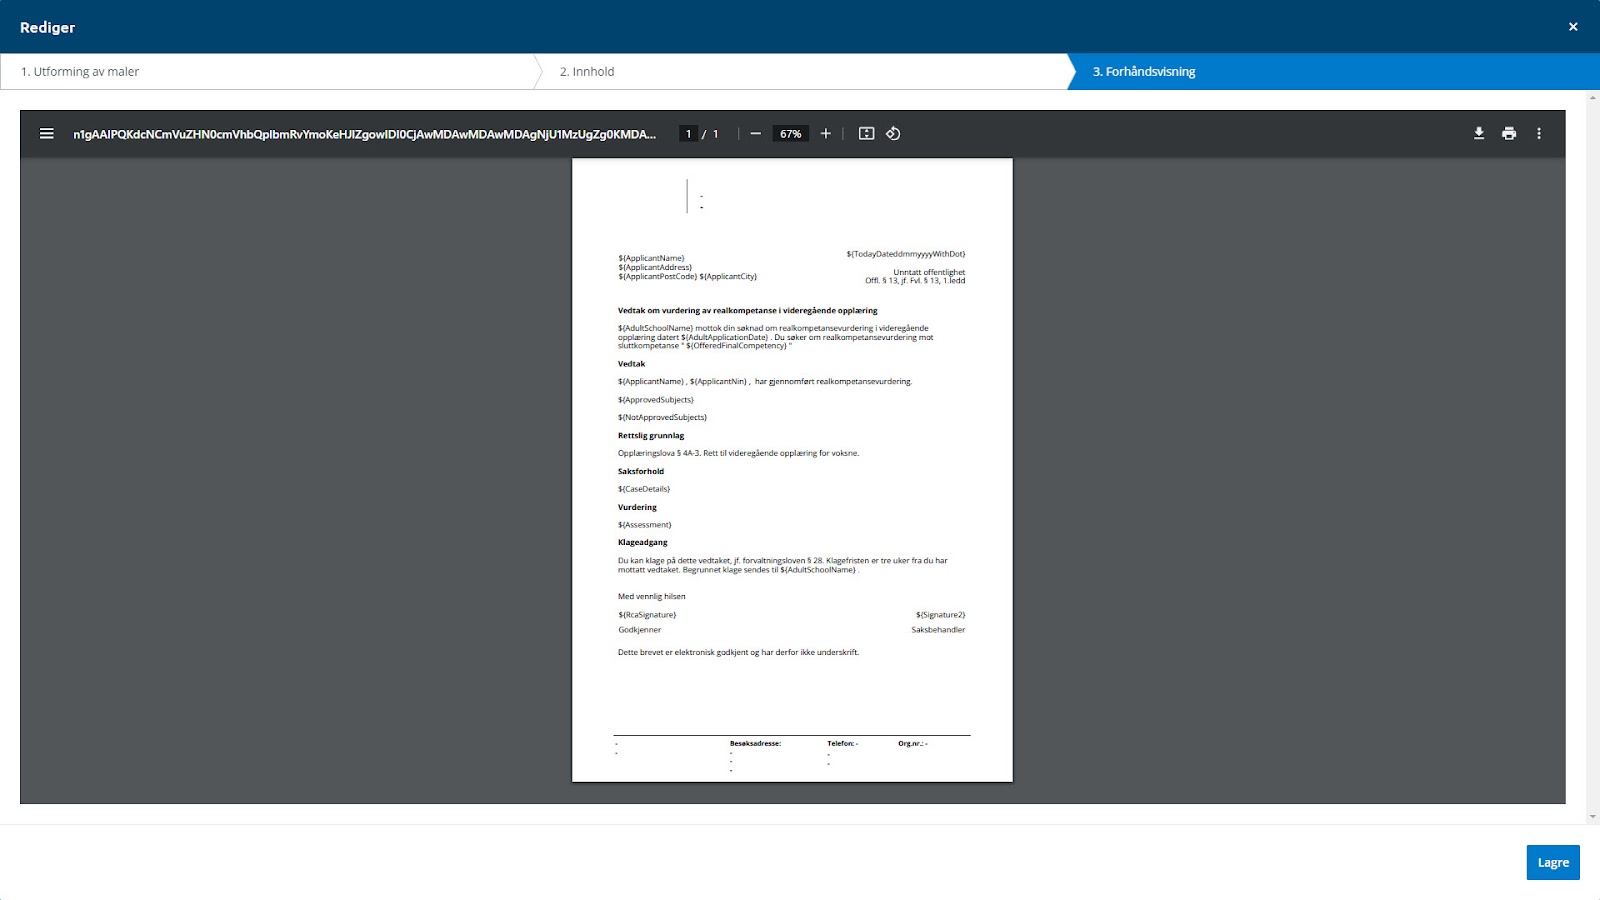Click the '${TodayDateddmmyyyyWithDot}' placeholder
Screen dimensions: 1600x900
pyautogui.click(x=906, y=254)
